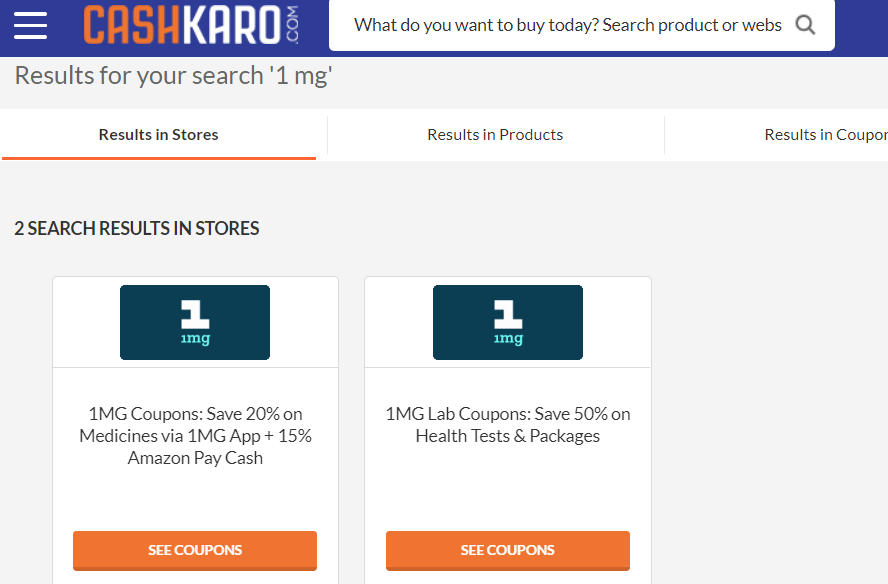Click the orange underline beneath Results in Stores

[x=159, y=158]
